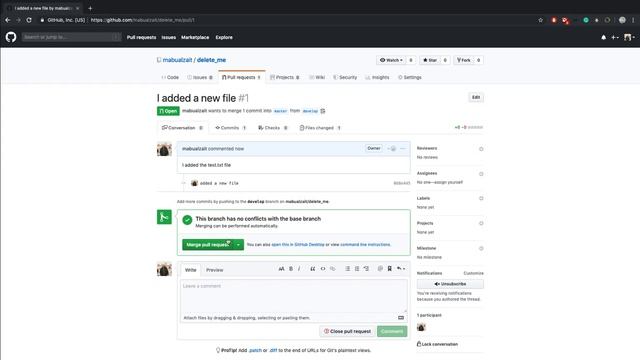This screenshot has height=360, width=640.
Task: Switch to the repo Settings tab
Action: pos(410,77)
